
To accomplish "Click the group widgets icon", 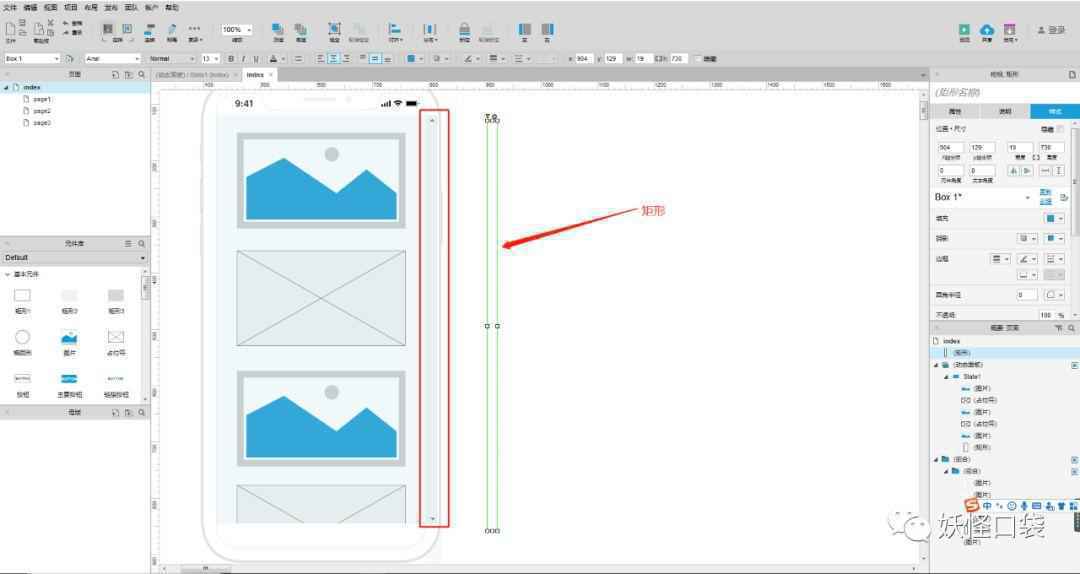I will pyautogui.click(x=334, y=29).
